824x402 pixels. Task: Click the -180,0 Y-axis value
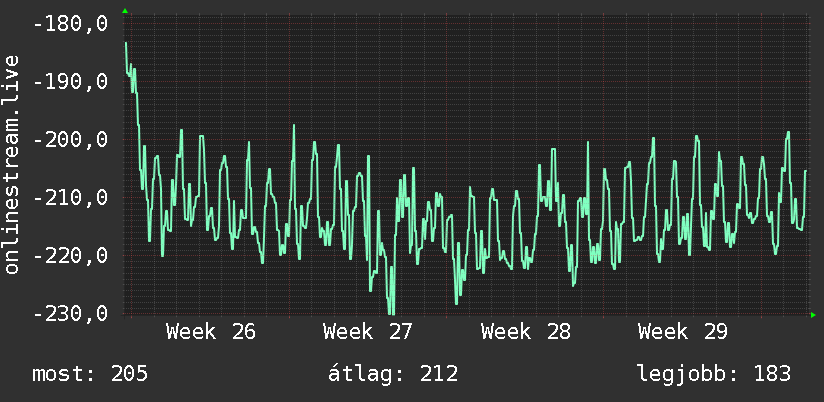tap(70, 24)
